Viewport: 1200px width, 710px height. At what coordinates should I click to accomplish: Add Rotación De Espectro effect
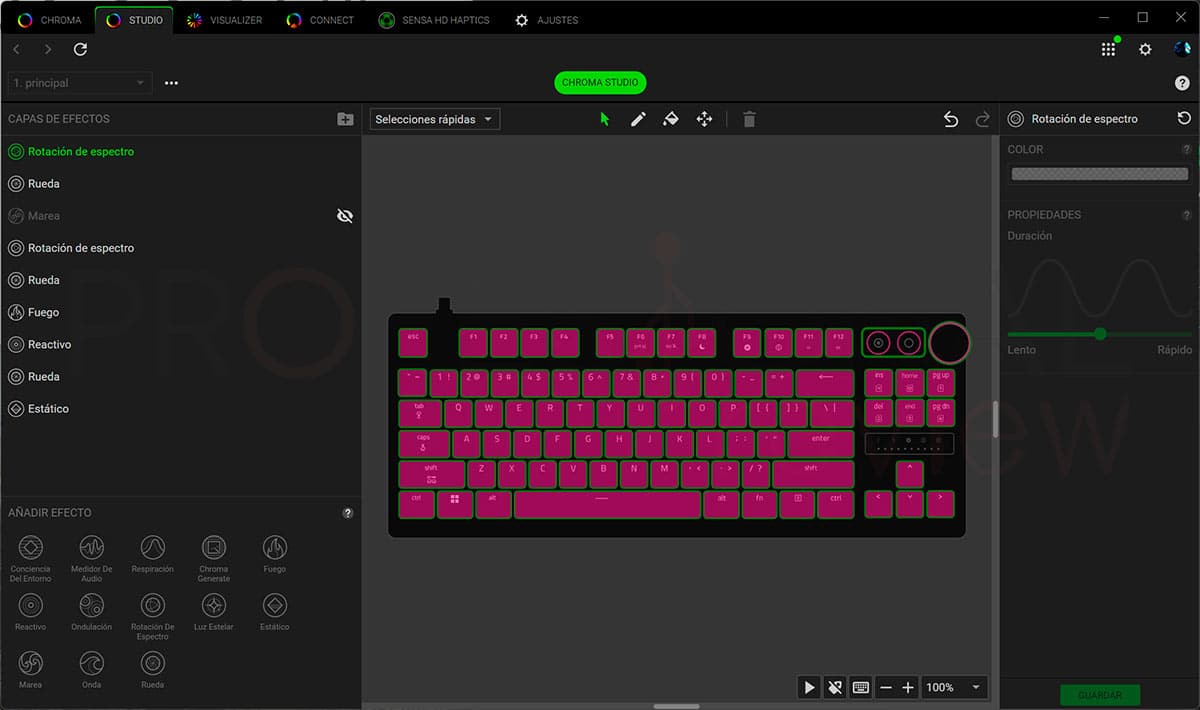(x=152, y=616)
